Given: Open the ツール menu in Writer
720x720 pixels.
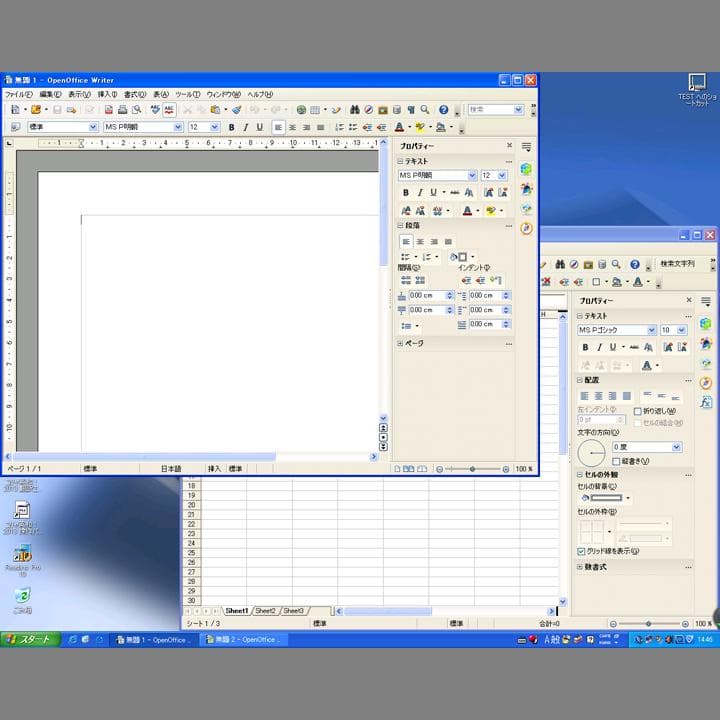Looking at the screenshot, I should coord(187,94).
